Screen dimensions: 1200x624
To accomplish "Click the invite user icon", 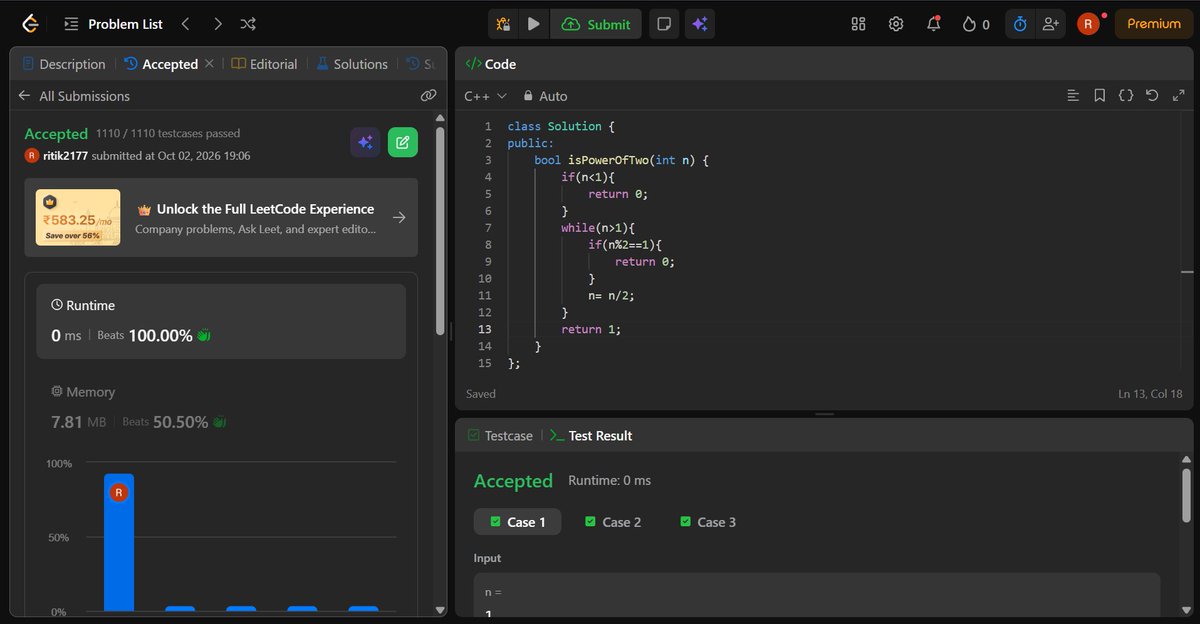I will click(1049, 24).
